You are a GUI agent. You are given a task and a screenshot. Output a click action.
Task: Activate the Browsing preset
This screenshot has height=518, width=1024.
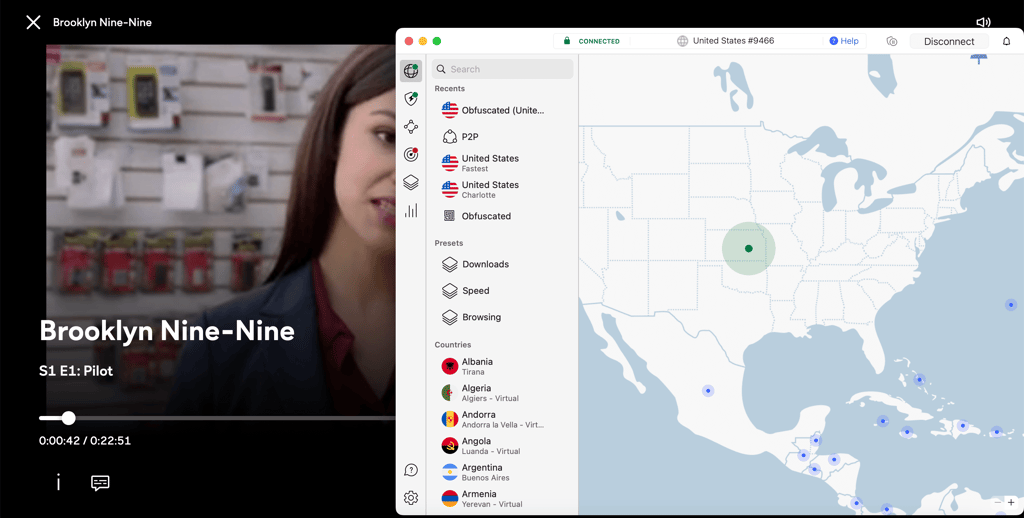pos(500,317)
